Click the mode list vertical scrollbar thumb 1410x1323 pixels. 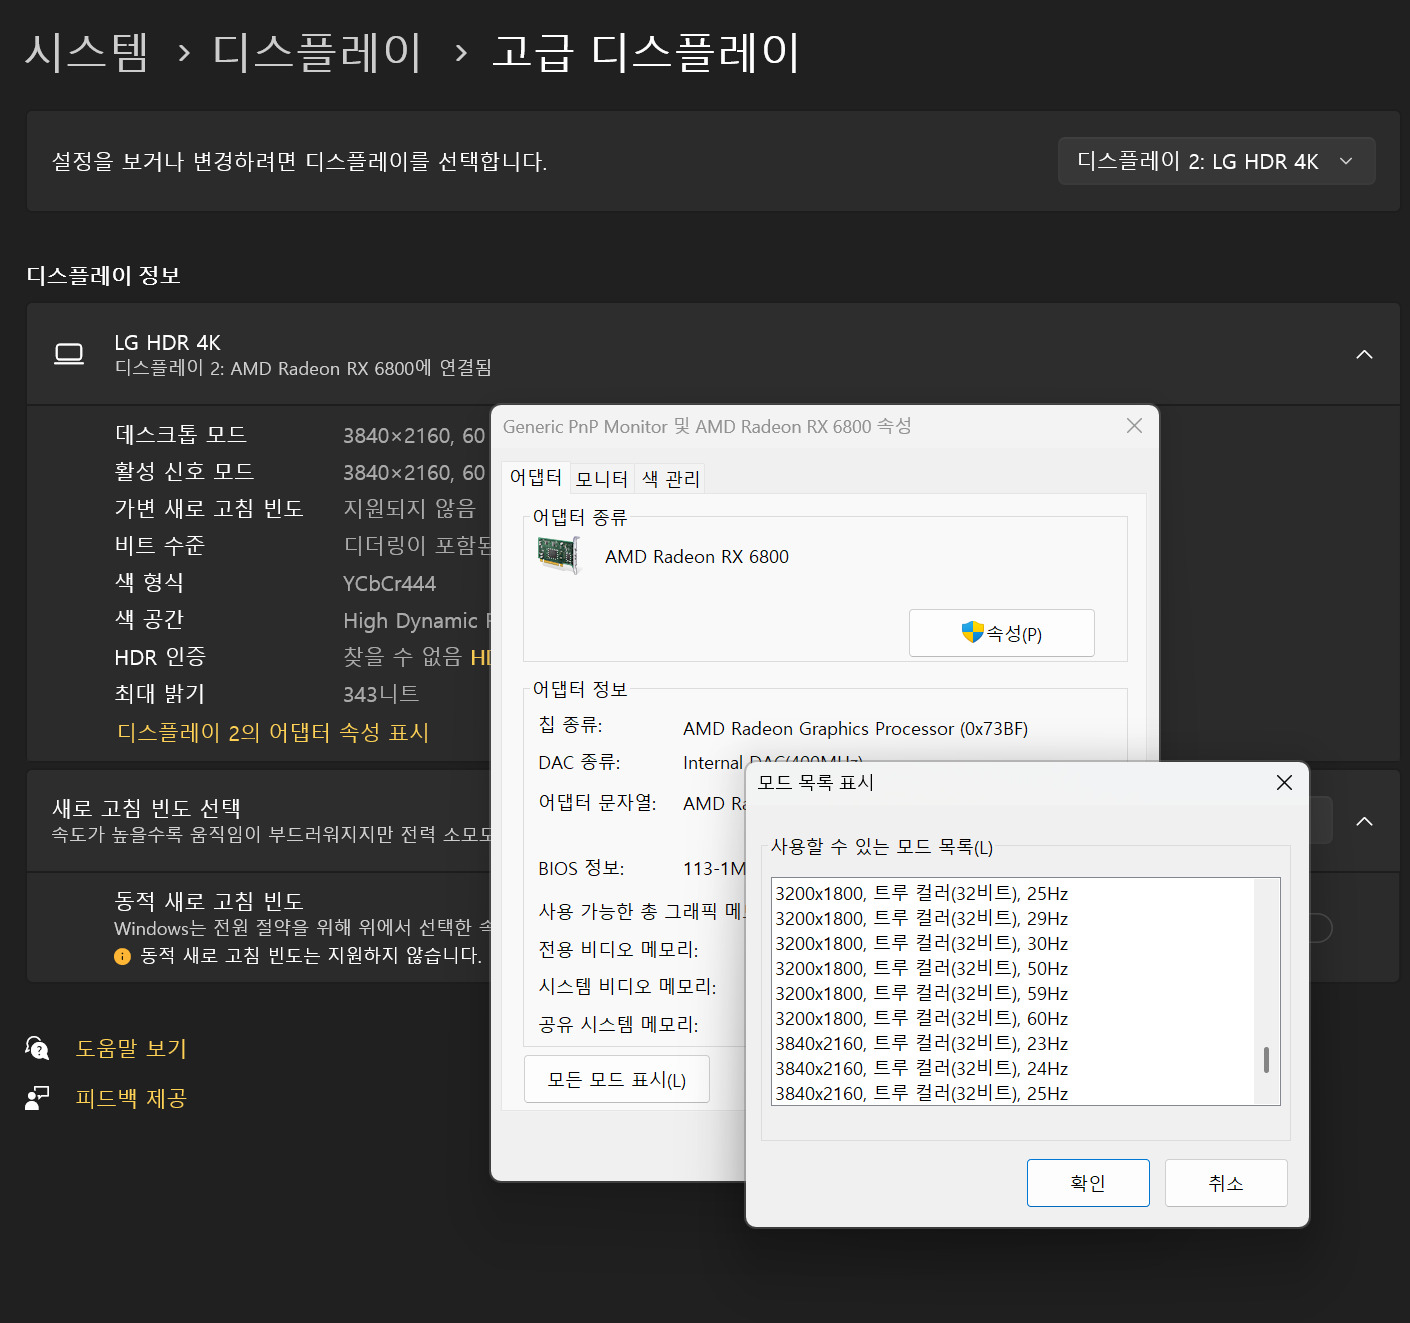pos(1266,1060)
